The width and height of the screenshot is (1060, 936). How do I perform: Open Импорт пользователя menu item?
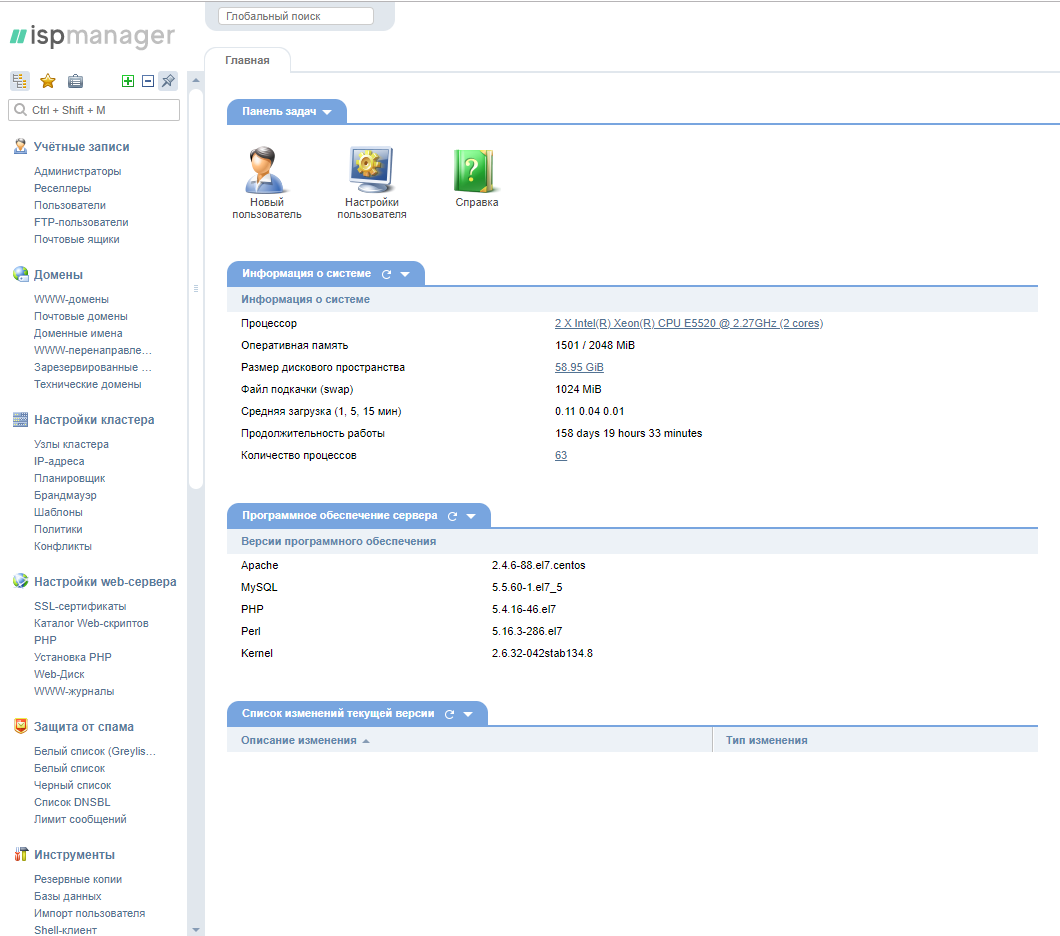(89, 913)
